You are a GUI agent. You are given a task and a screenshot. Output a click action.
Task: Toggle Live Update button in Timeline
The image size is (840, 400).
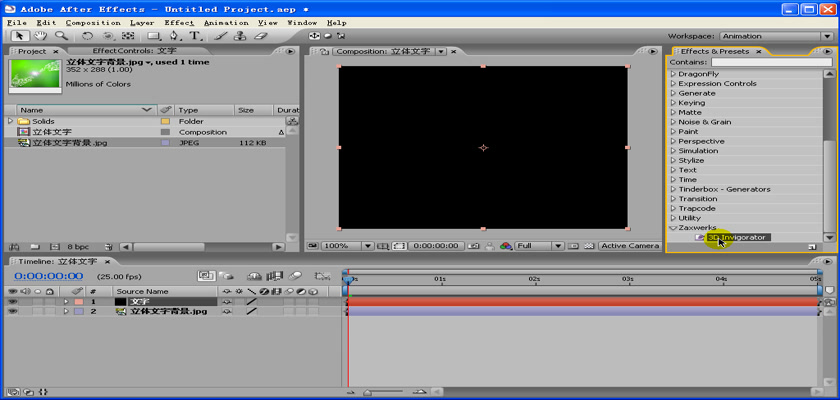(206, 276)
